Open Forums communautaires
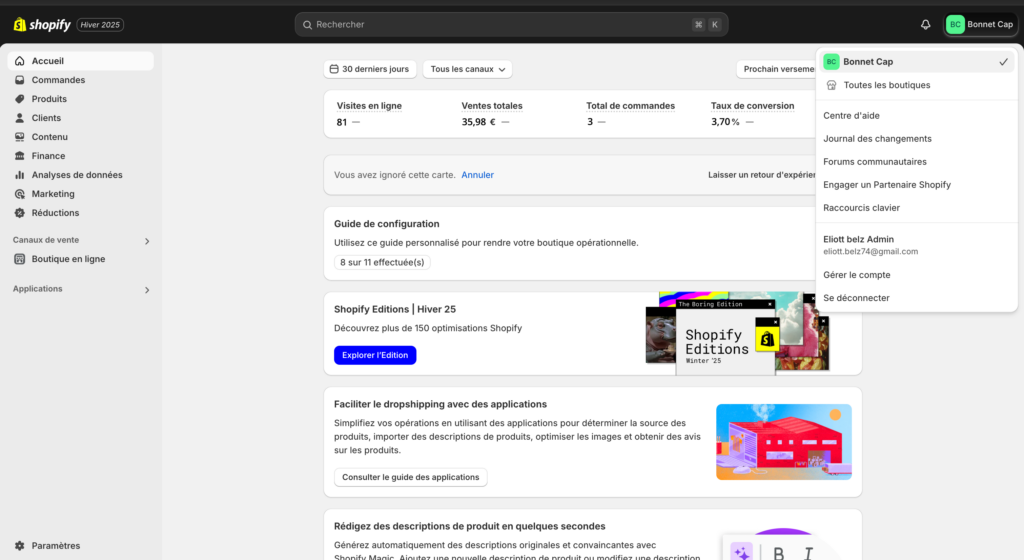 point(874,161)
